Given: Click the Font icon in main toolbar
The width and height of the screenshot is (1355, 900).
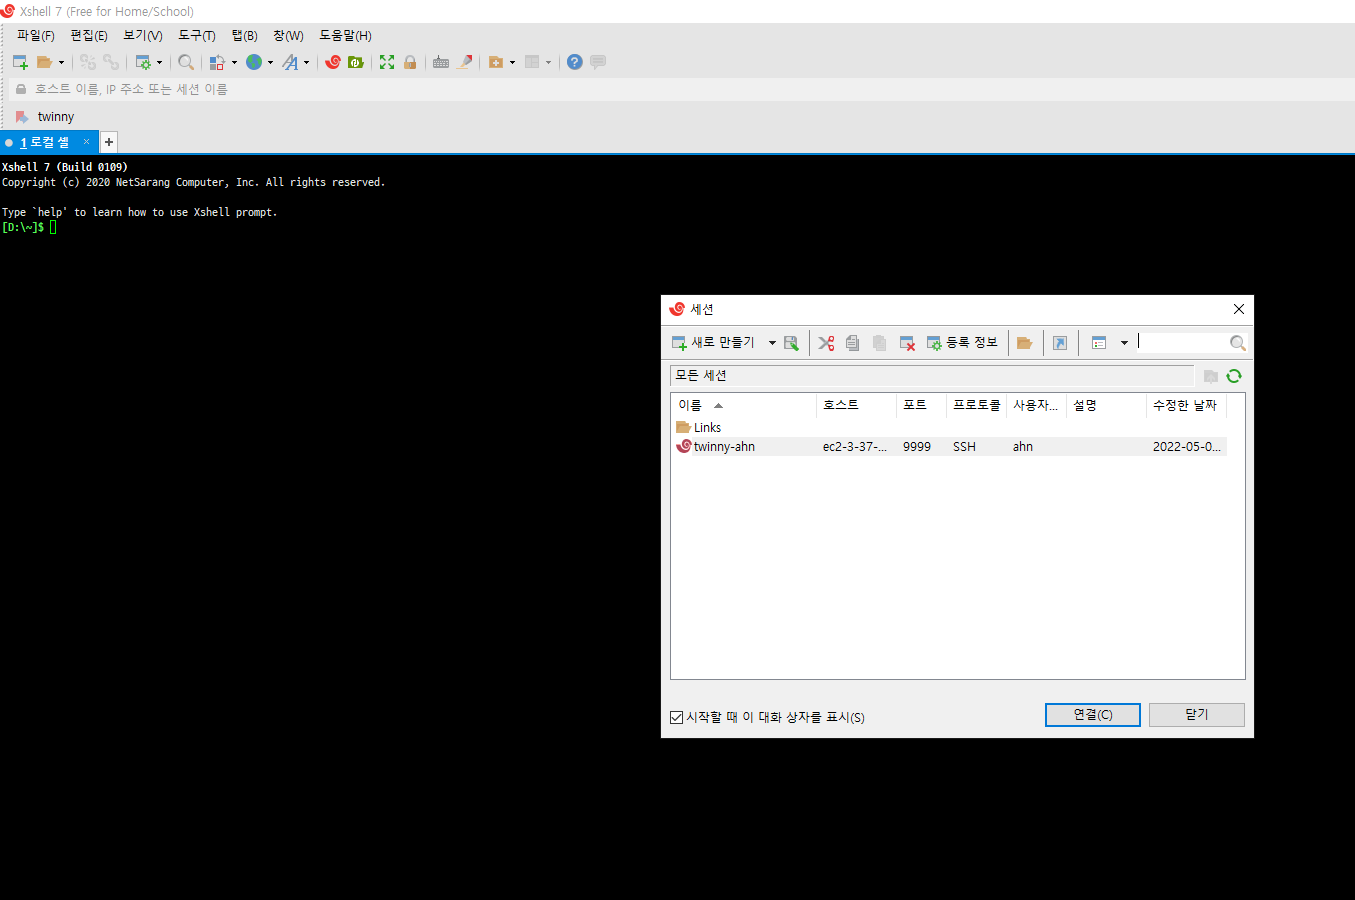Looking at the screenshot, I should 290,62.
